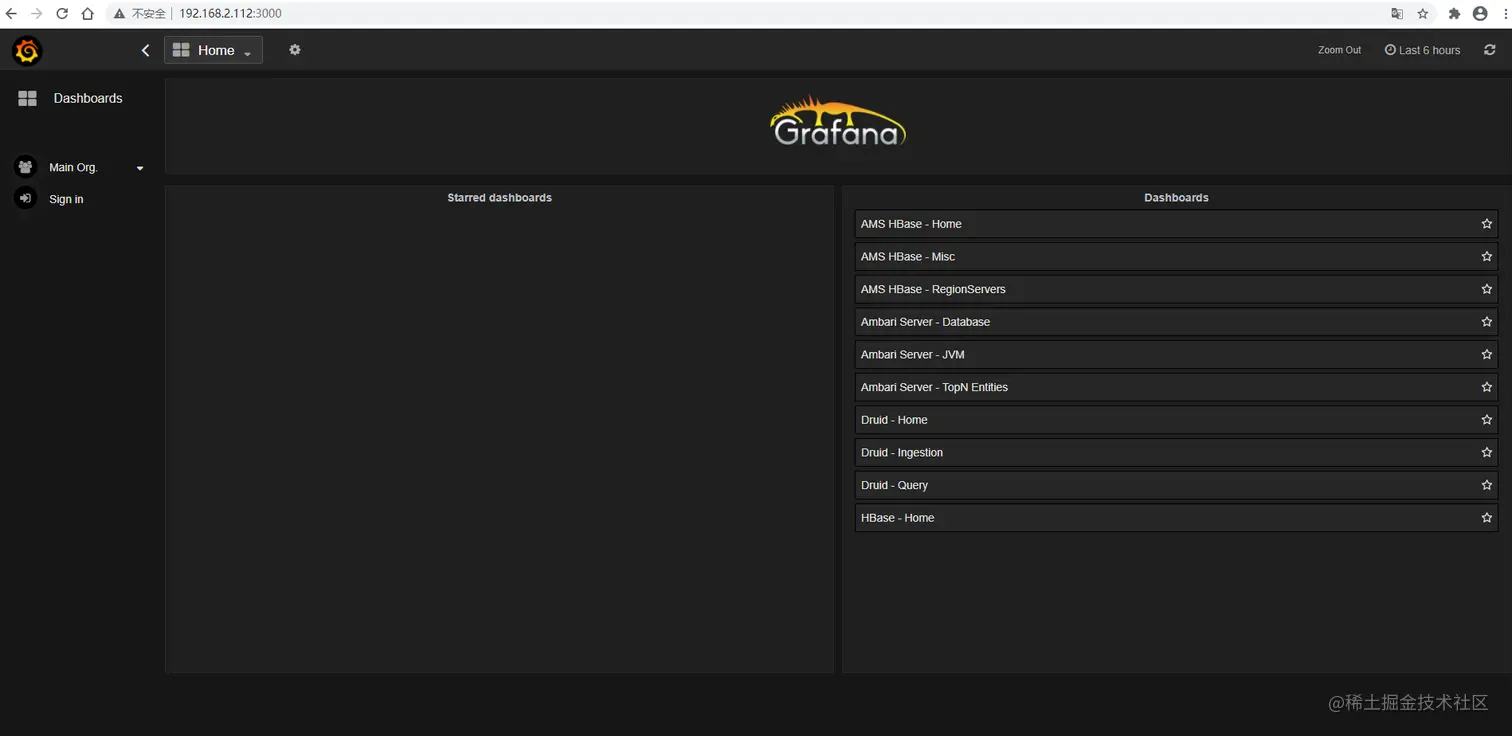The height and width of the screenshot is (736, 1512).
Task: Refresh the dashboard with the refresh icon
Action: (1490, 50)
